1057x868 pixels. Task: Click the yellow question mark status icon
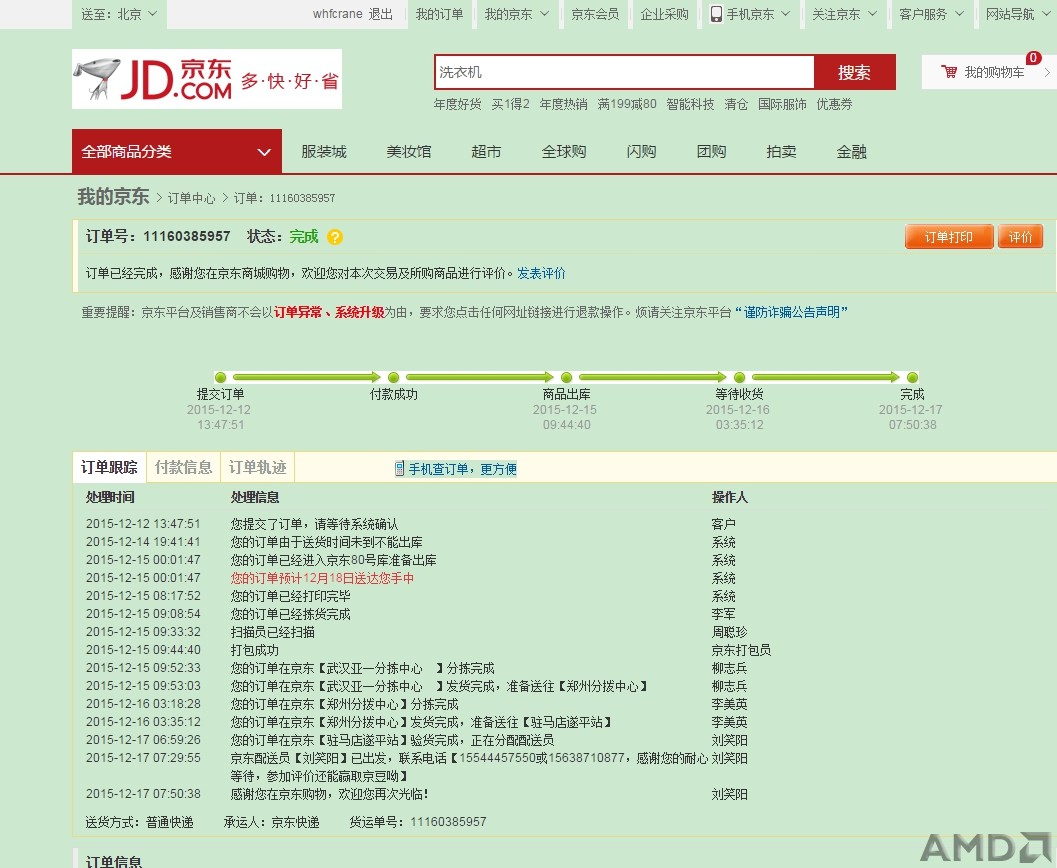click(334, 237)
